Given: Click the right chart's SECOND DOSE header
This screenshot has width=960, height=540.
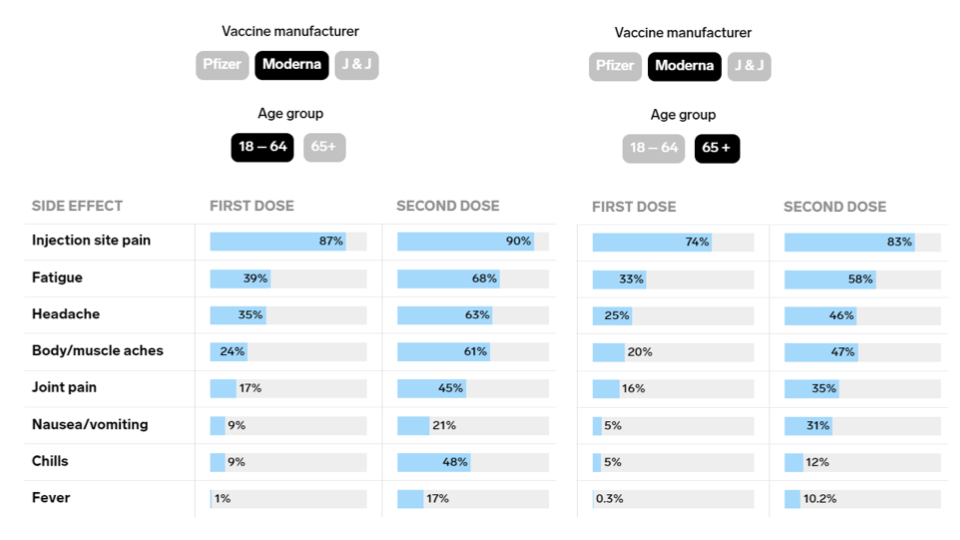Looking at the screenshot, I should click(835, 207).
